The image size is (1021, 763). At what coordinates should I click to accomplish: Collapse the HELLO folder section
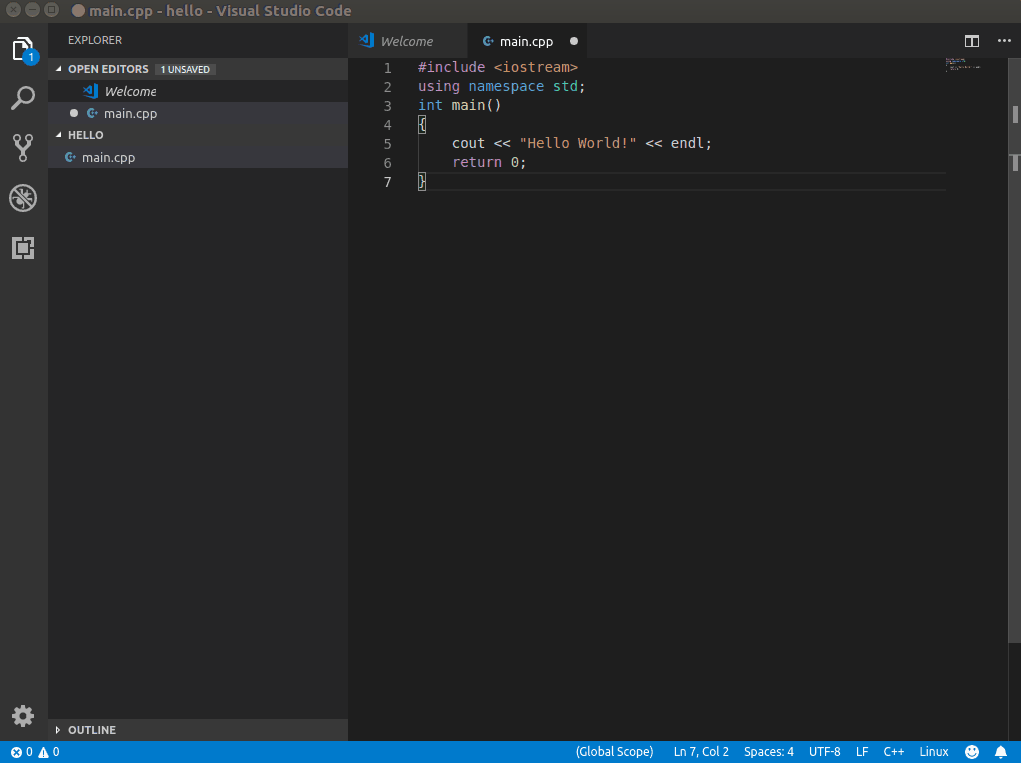tap(85, 135)
